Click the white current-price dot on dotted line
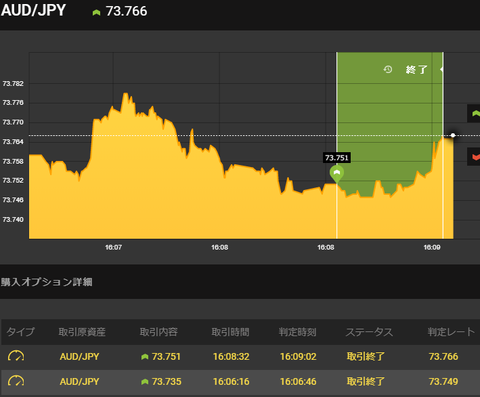480x397 pixels. point(453,135)
